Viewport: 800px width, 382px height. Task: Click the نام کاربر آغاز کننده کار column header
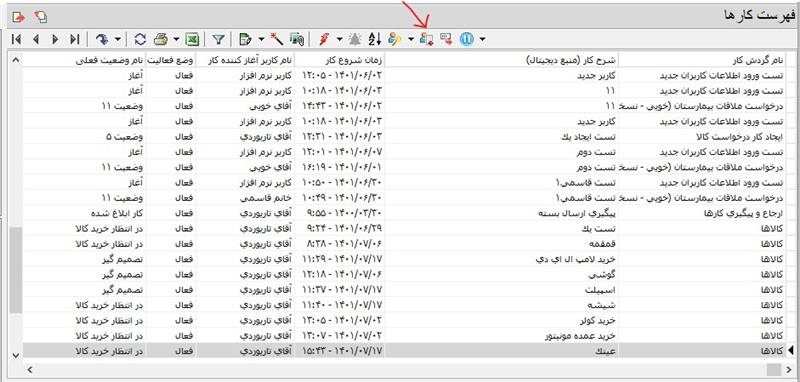coord(245,60)
